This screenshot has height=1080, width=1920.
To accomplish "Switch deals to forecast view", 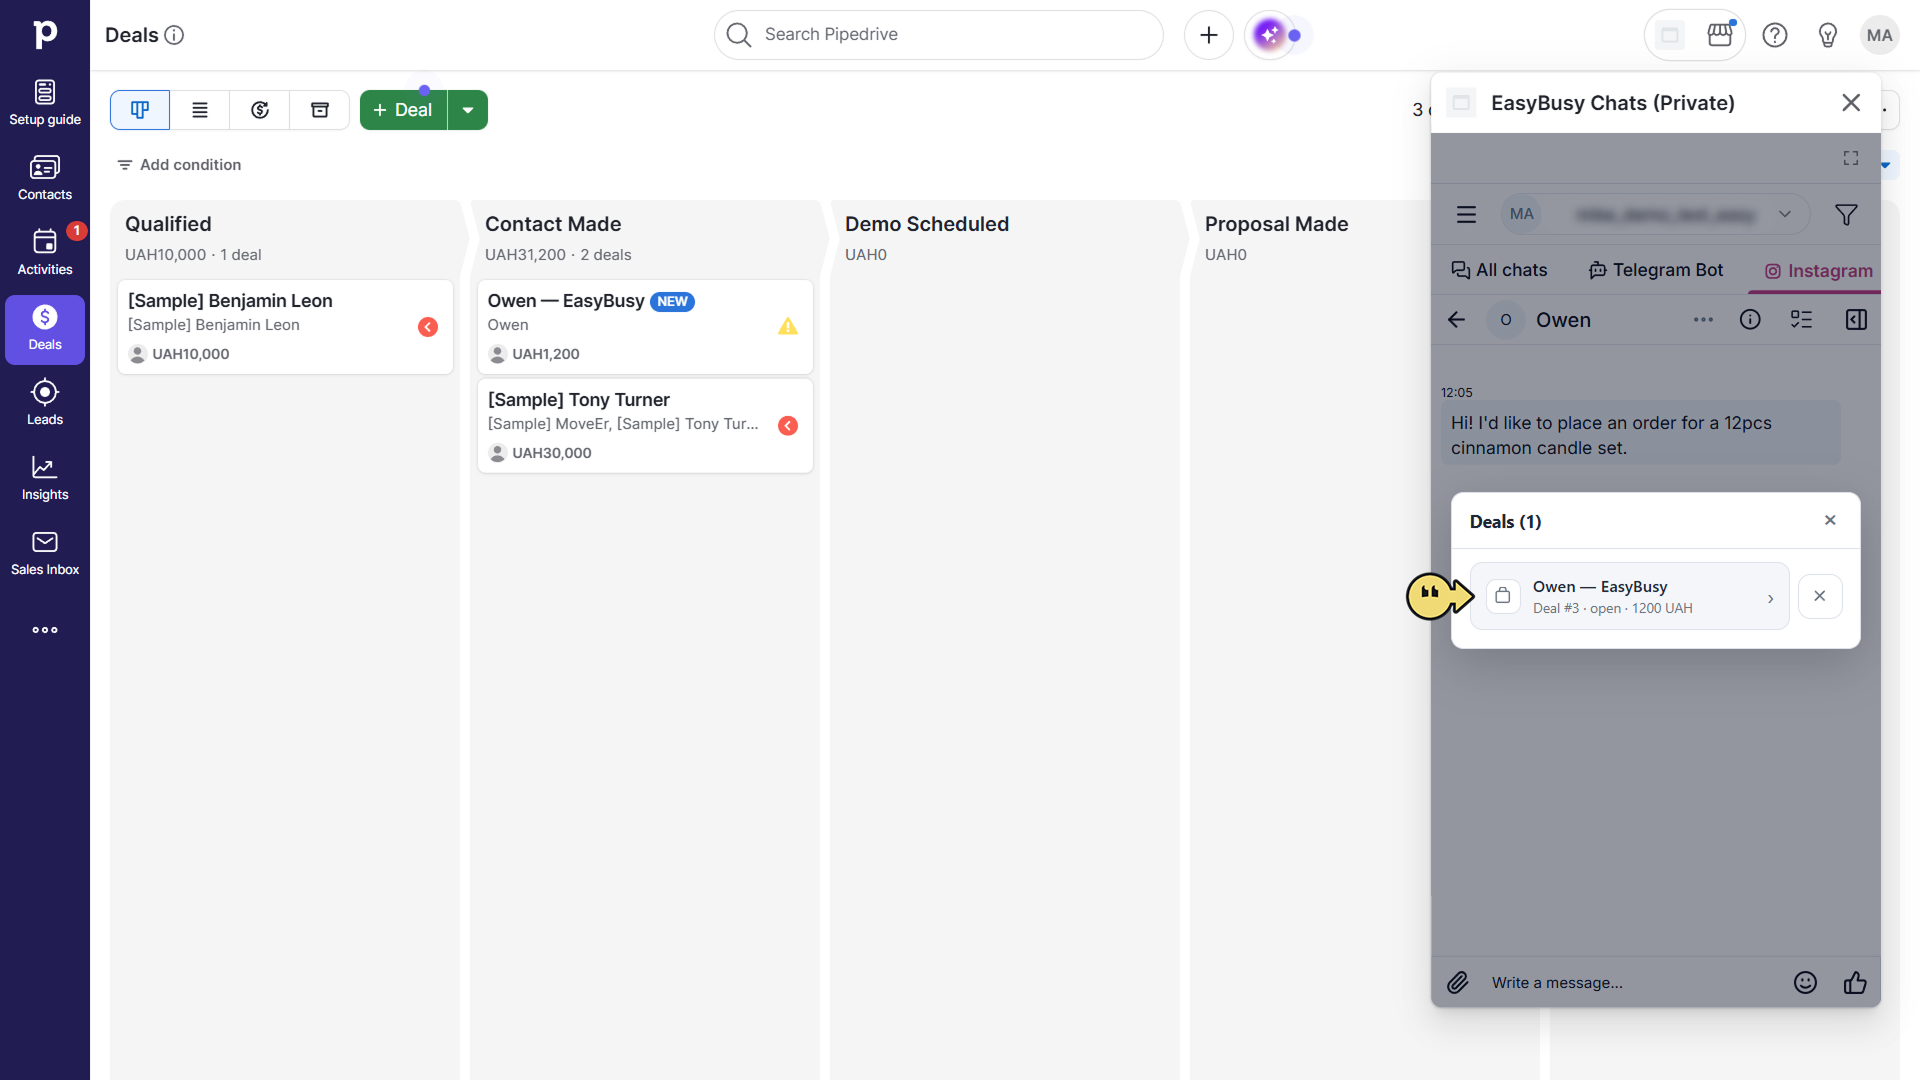I will [260, 110].
